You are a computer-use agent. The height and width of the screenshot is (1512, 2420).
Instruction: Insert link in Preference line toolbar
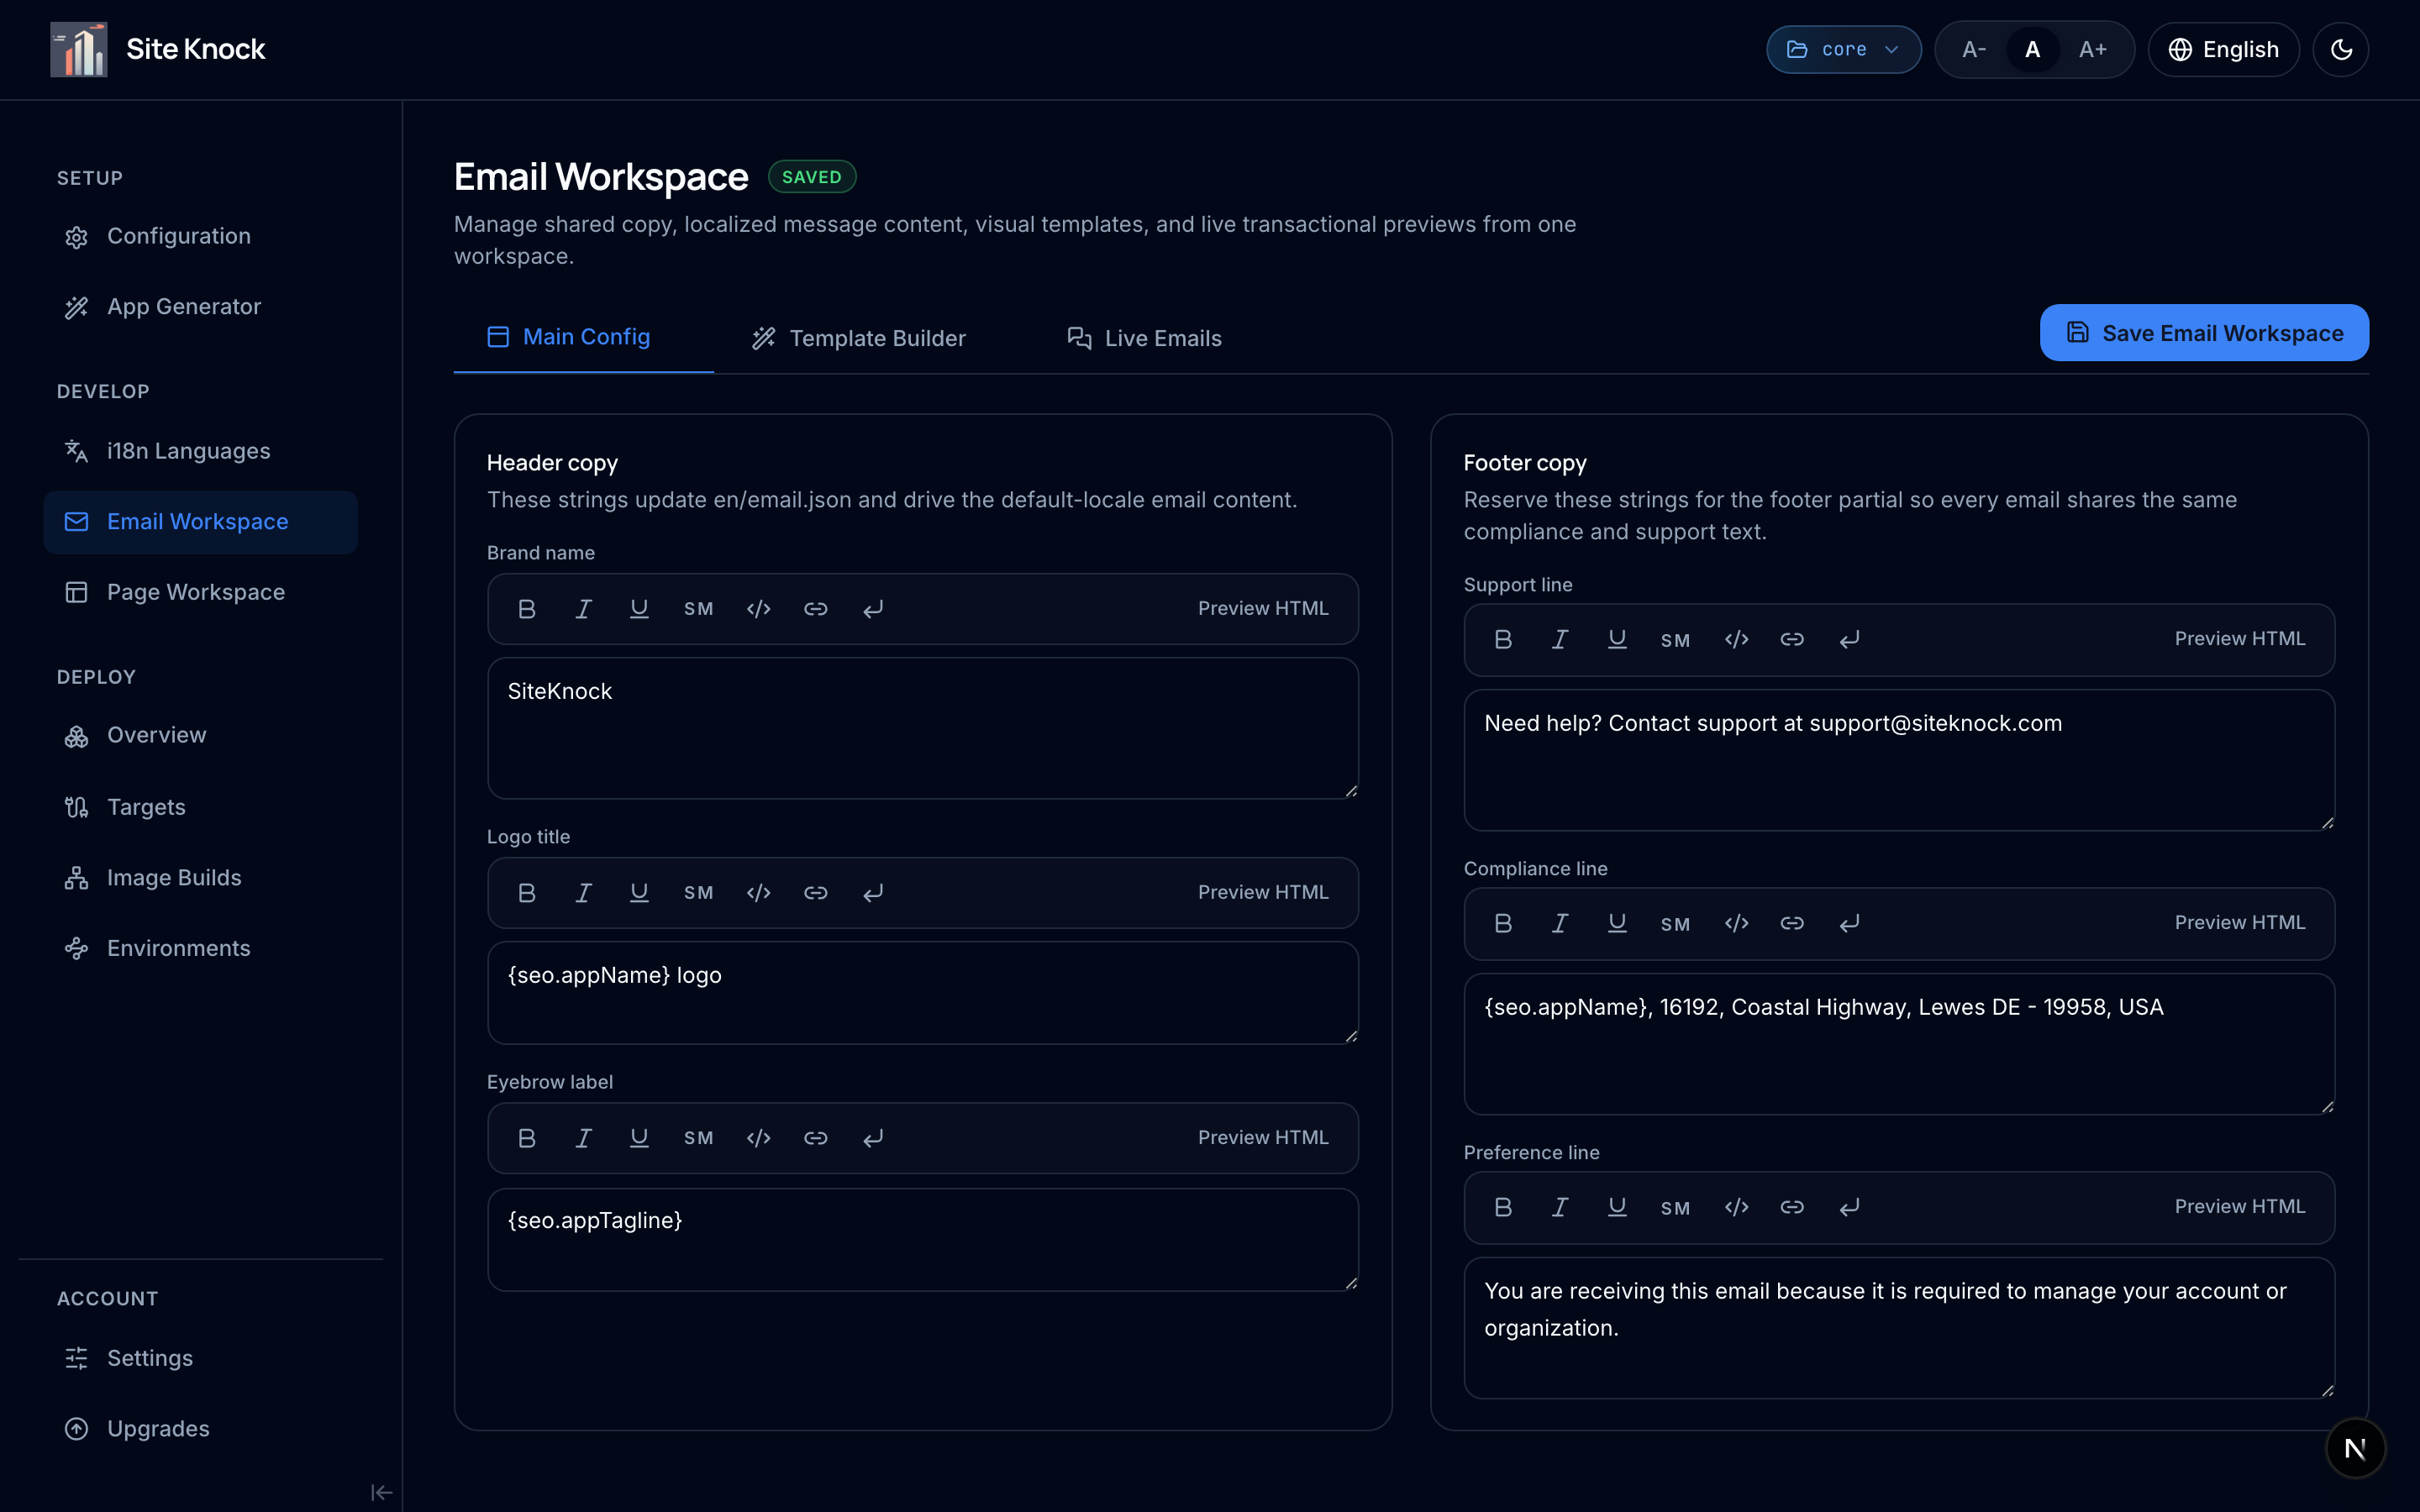tap(1792, 1207)
